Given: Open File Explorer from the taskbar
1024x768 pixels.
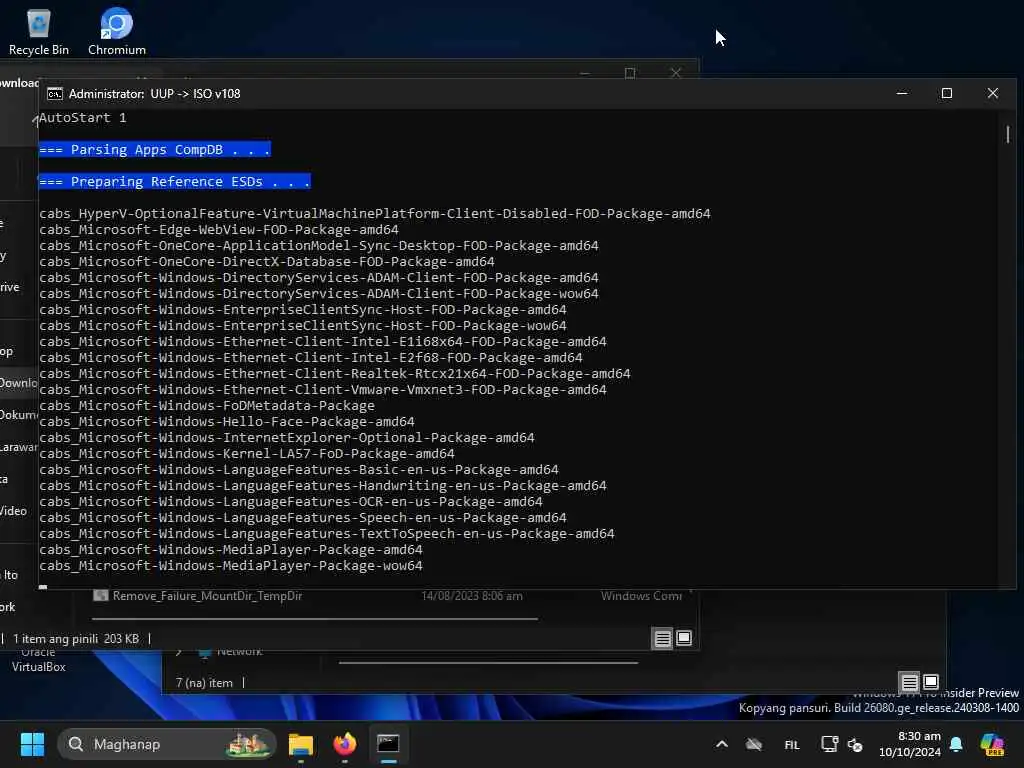Looking at the screenshot, I should click(301, 744).
